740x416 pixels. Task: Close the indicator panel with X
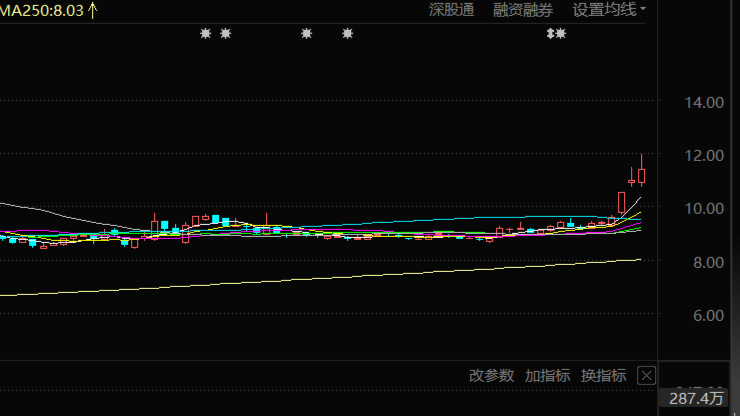pos(646,376)
